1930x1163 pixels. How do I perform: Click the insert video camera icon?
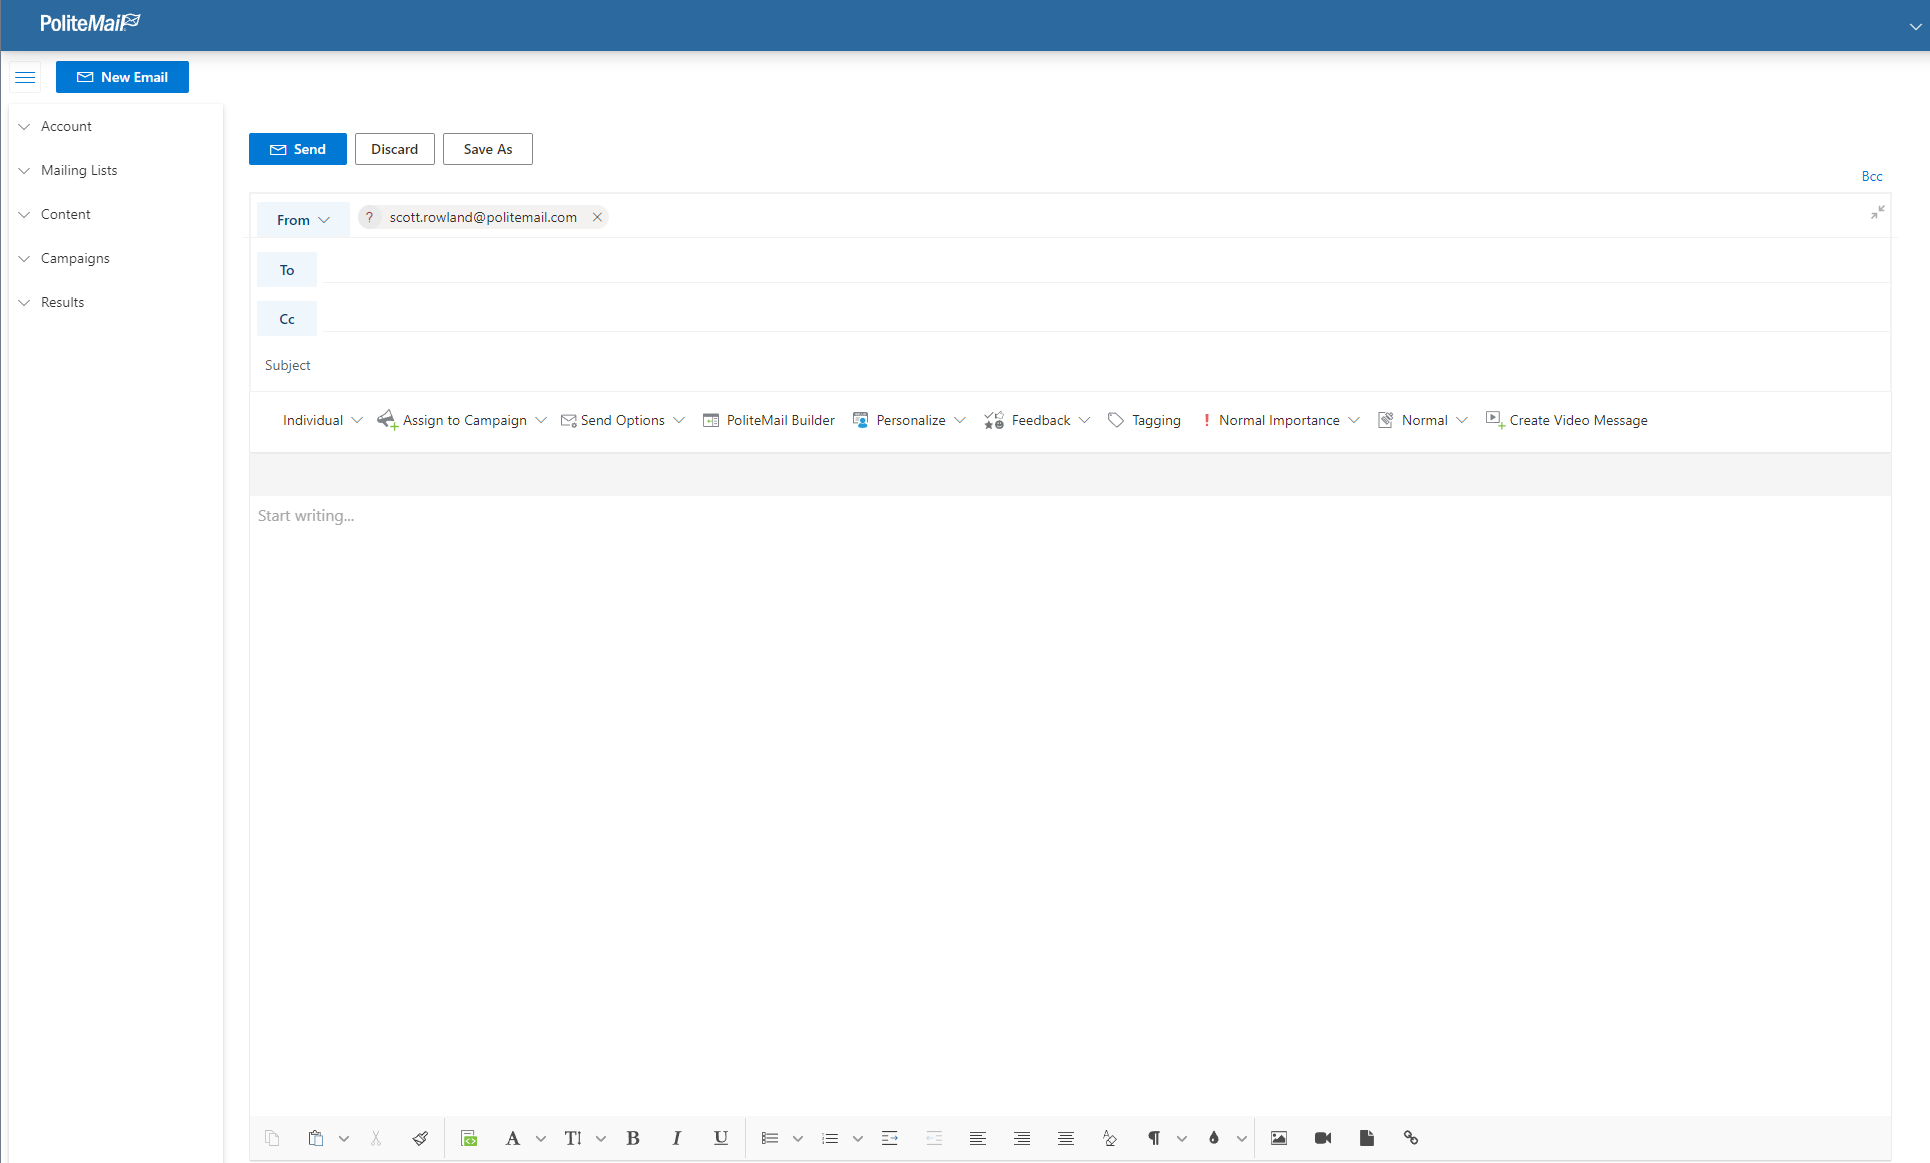pyautogui.click(x=1322, y=1138)
